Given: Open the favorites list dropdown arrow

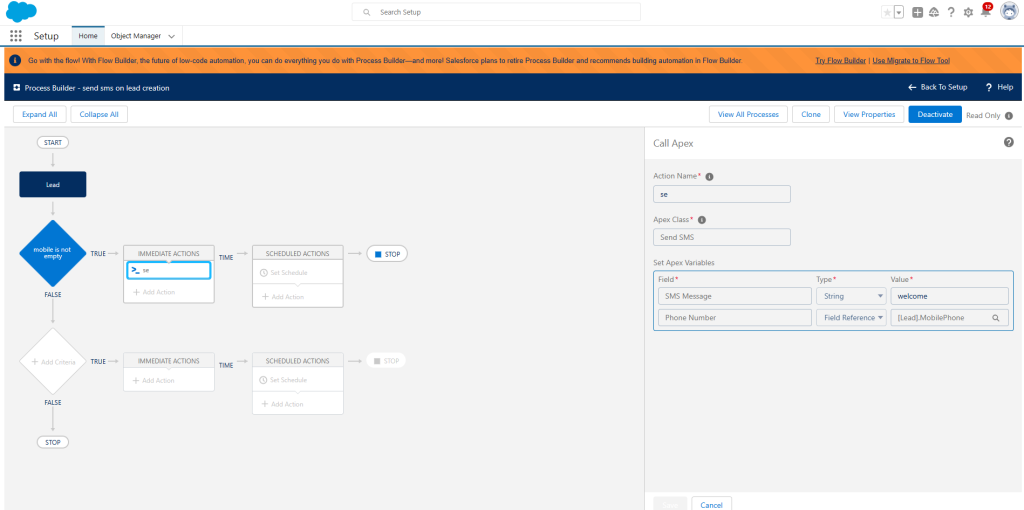Looking at the screenshot, I should pos(899,12).
